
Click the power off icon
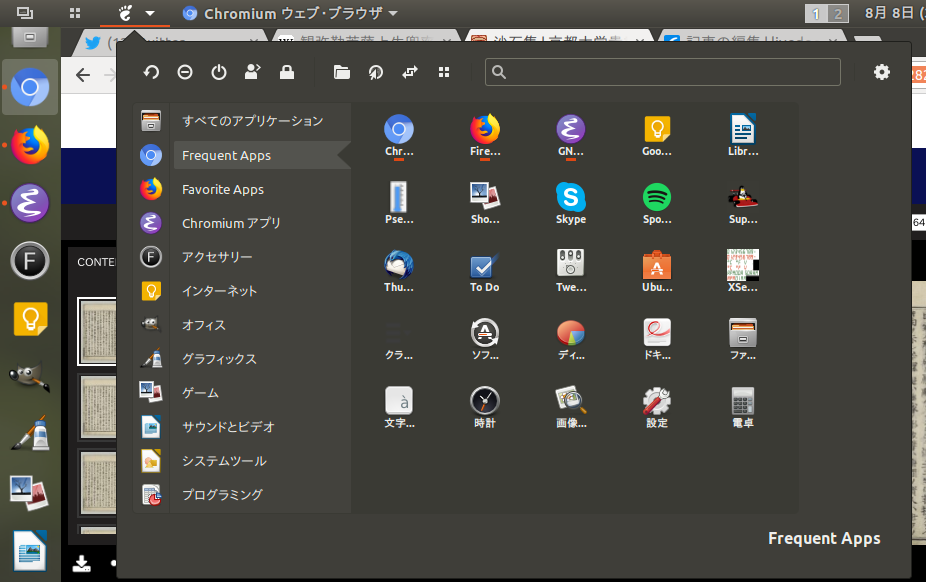(219, 73)
